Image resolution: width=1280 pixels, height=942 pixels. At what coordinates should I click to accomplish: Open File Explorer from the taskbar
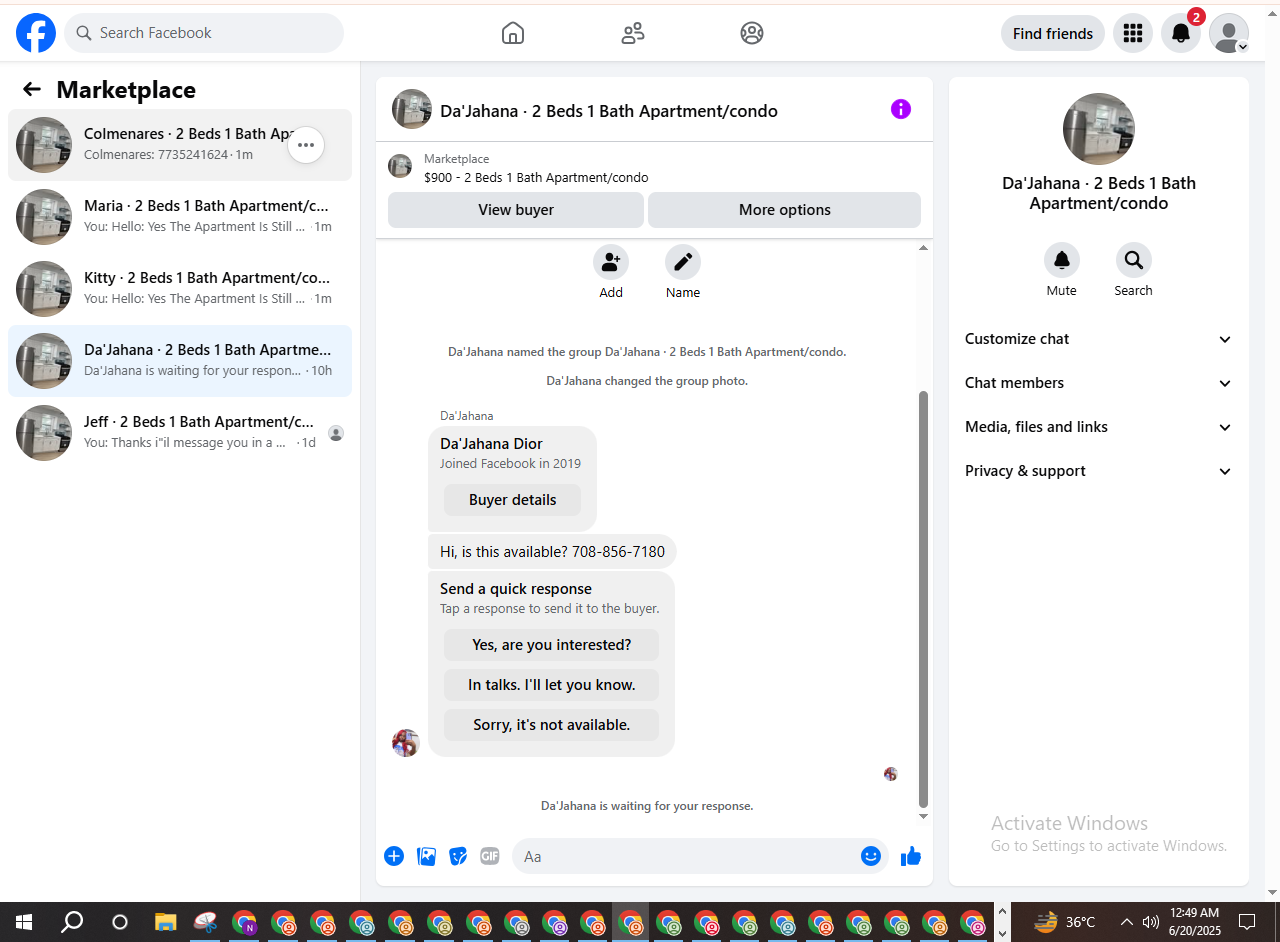point(166,922)
